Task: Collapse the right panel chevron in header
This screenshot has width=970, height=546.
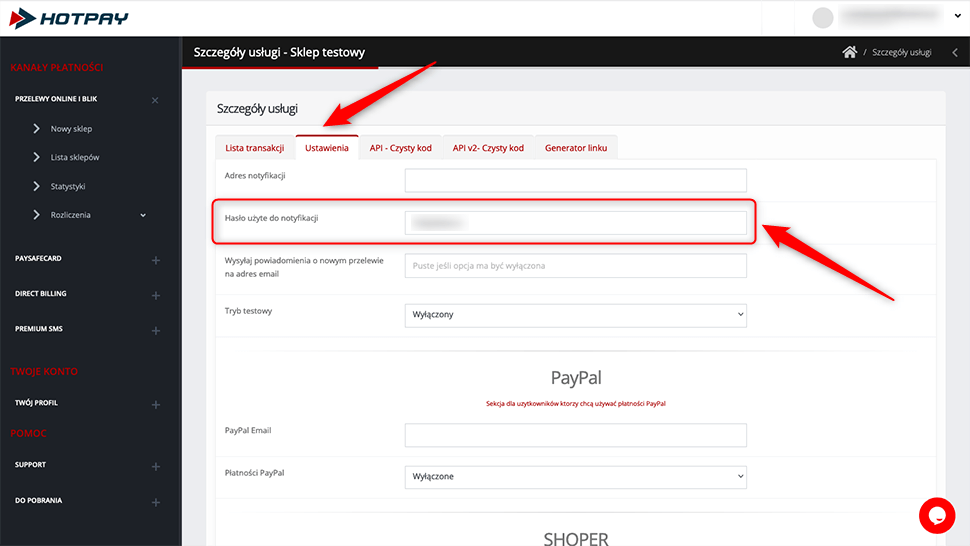Action: click(955, 53)
